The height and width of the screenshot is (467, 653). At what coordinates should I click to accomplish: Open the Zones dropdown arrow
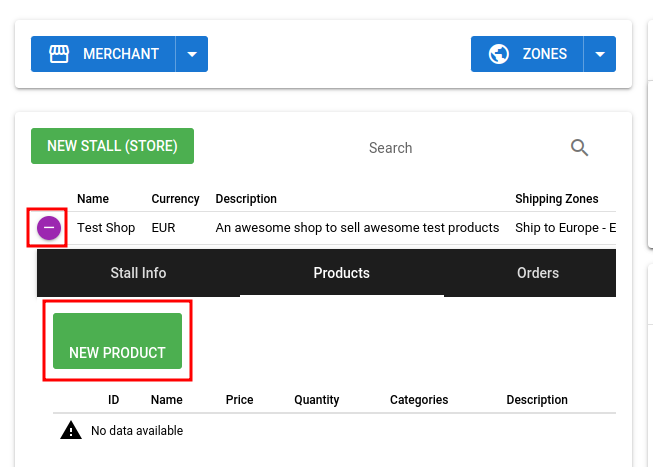pos(600,54)
